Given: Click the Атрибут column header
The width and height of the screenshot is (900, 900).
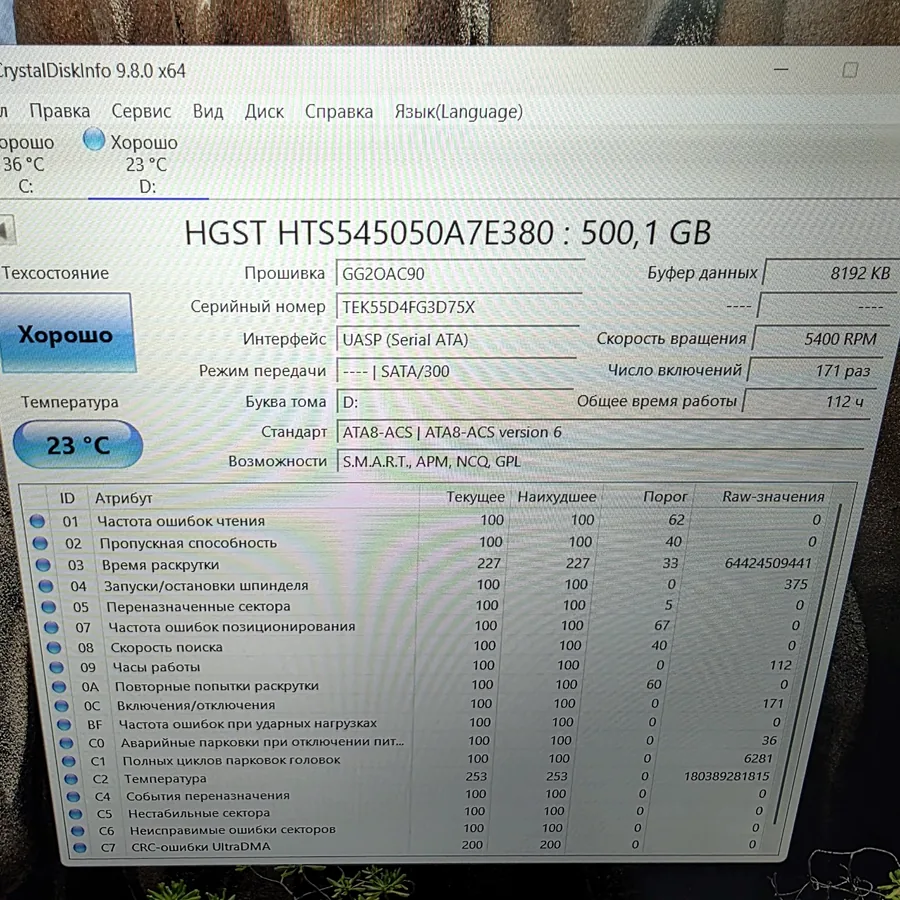Looking at the screenshot, I should point(123,498).
